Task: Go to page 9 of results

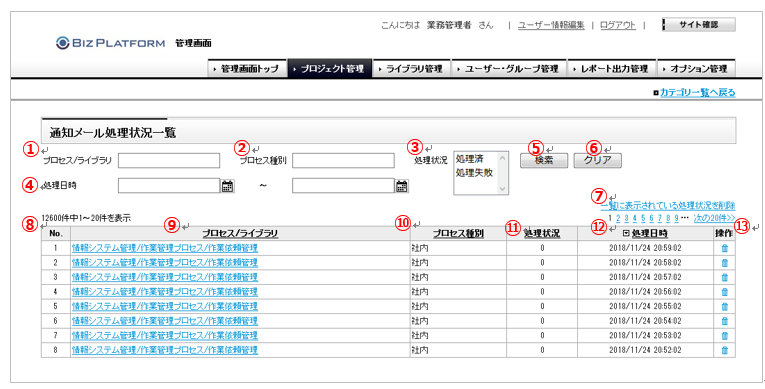Action: click(676, 218)
